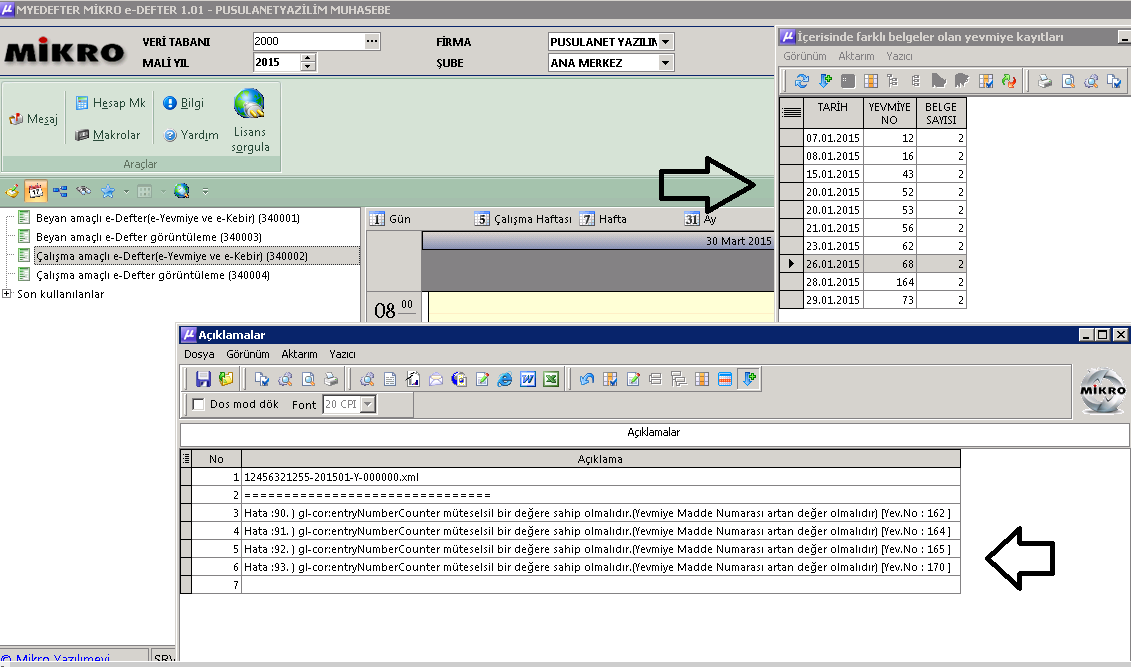Open Yardım help button
Viewport: 1131px width, 667px height.
tap(191, 135)
